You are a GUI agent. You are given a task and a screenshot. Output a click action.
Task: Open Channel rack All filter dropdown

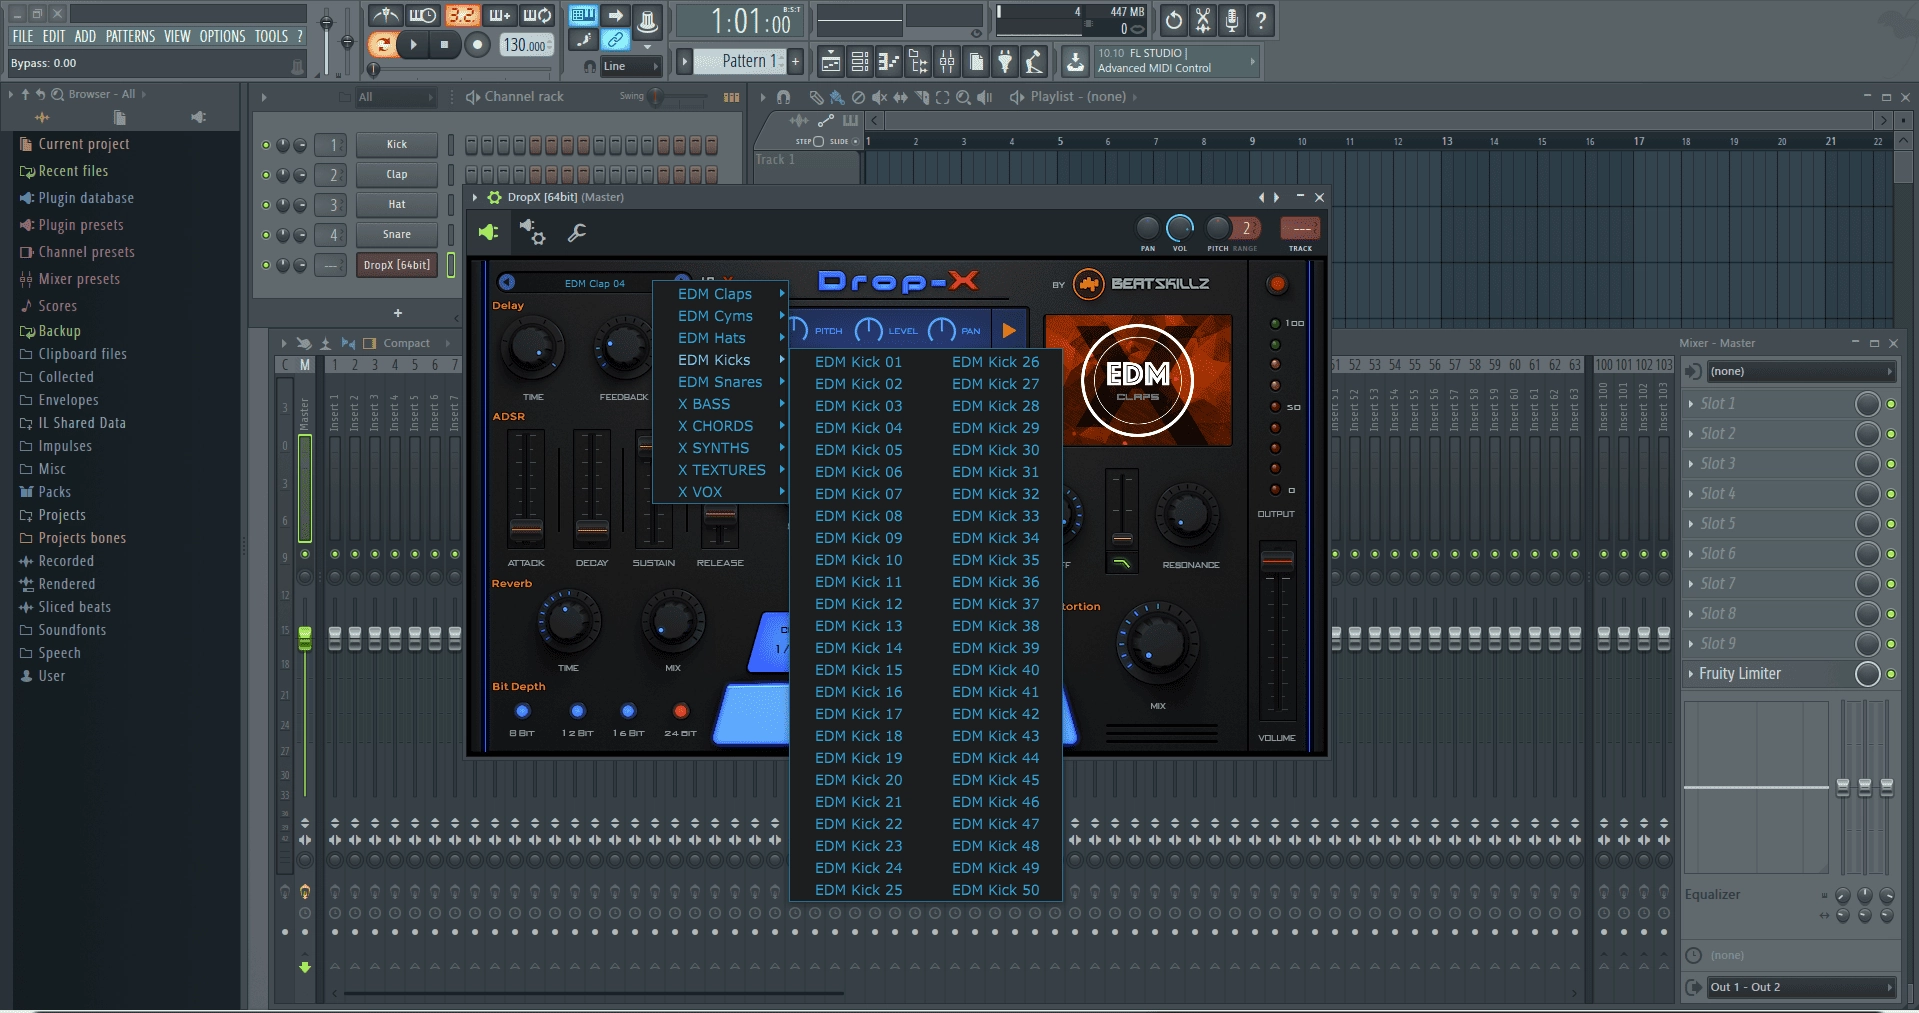396,97
